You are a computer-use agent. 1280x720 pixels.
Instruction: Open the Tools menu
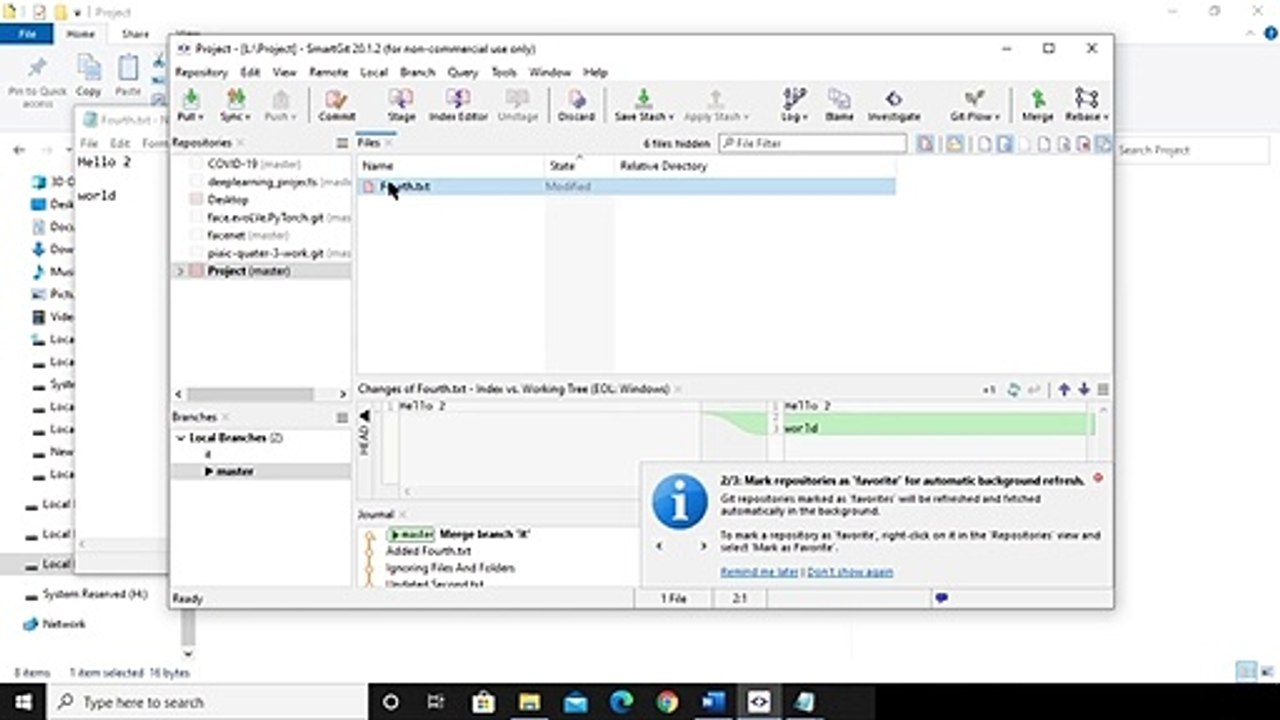pyautogui.click(x=504, y=73)
